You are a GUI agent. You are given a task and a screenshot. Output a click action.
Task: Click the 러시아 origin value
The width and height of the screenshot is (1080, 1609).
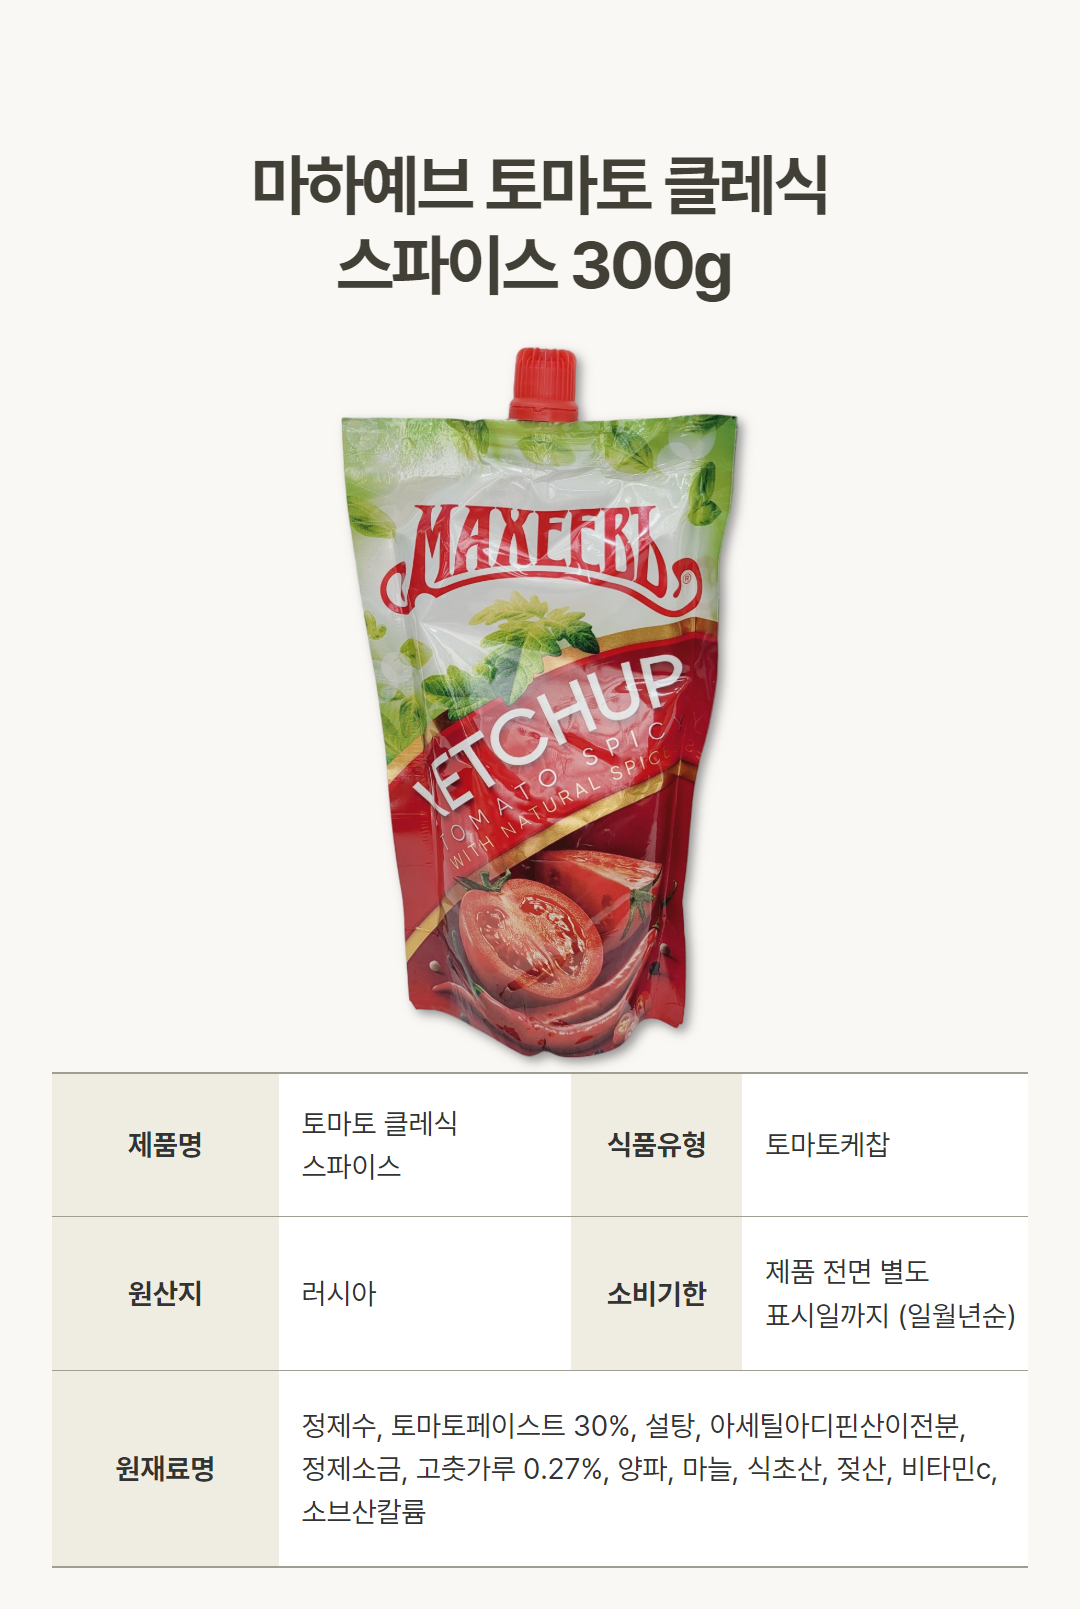tap(339, 1294)
